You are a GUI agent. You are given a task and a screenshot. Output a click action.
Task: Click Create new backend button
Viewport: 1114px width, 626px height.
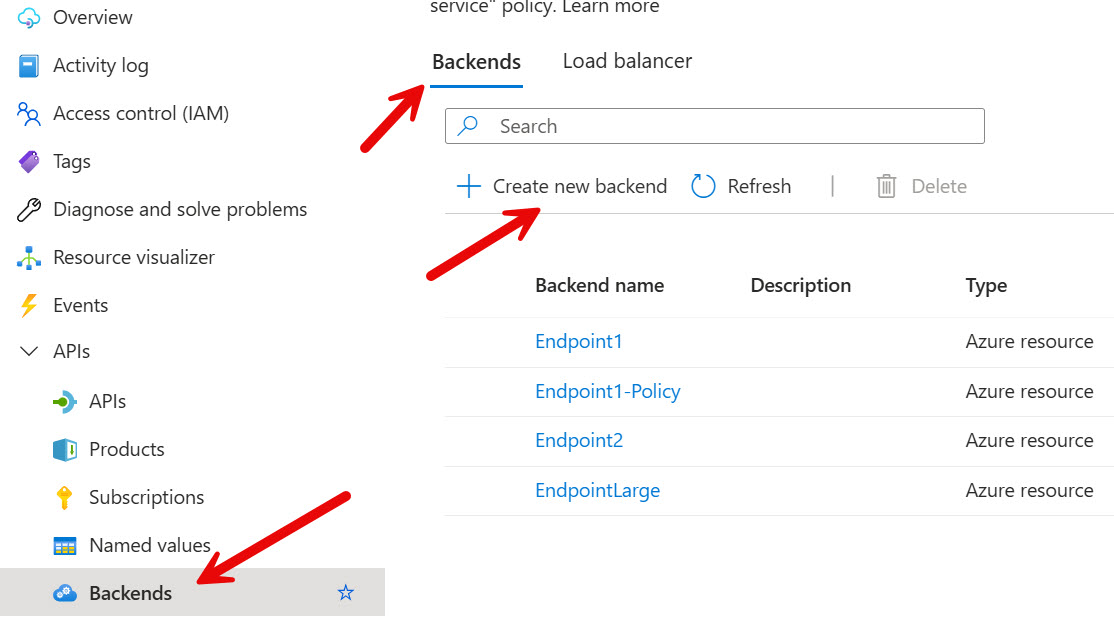pos(562,186)
